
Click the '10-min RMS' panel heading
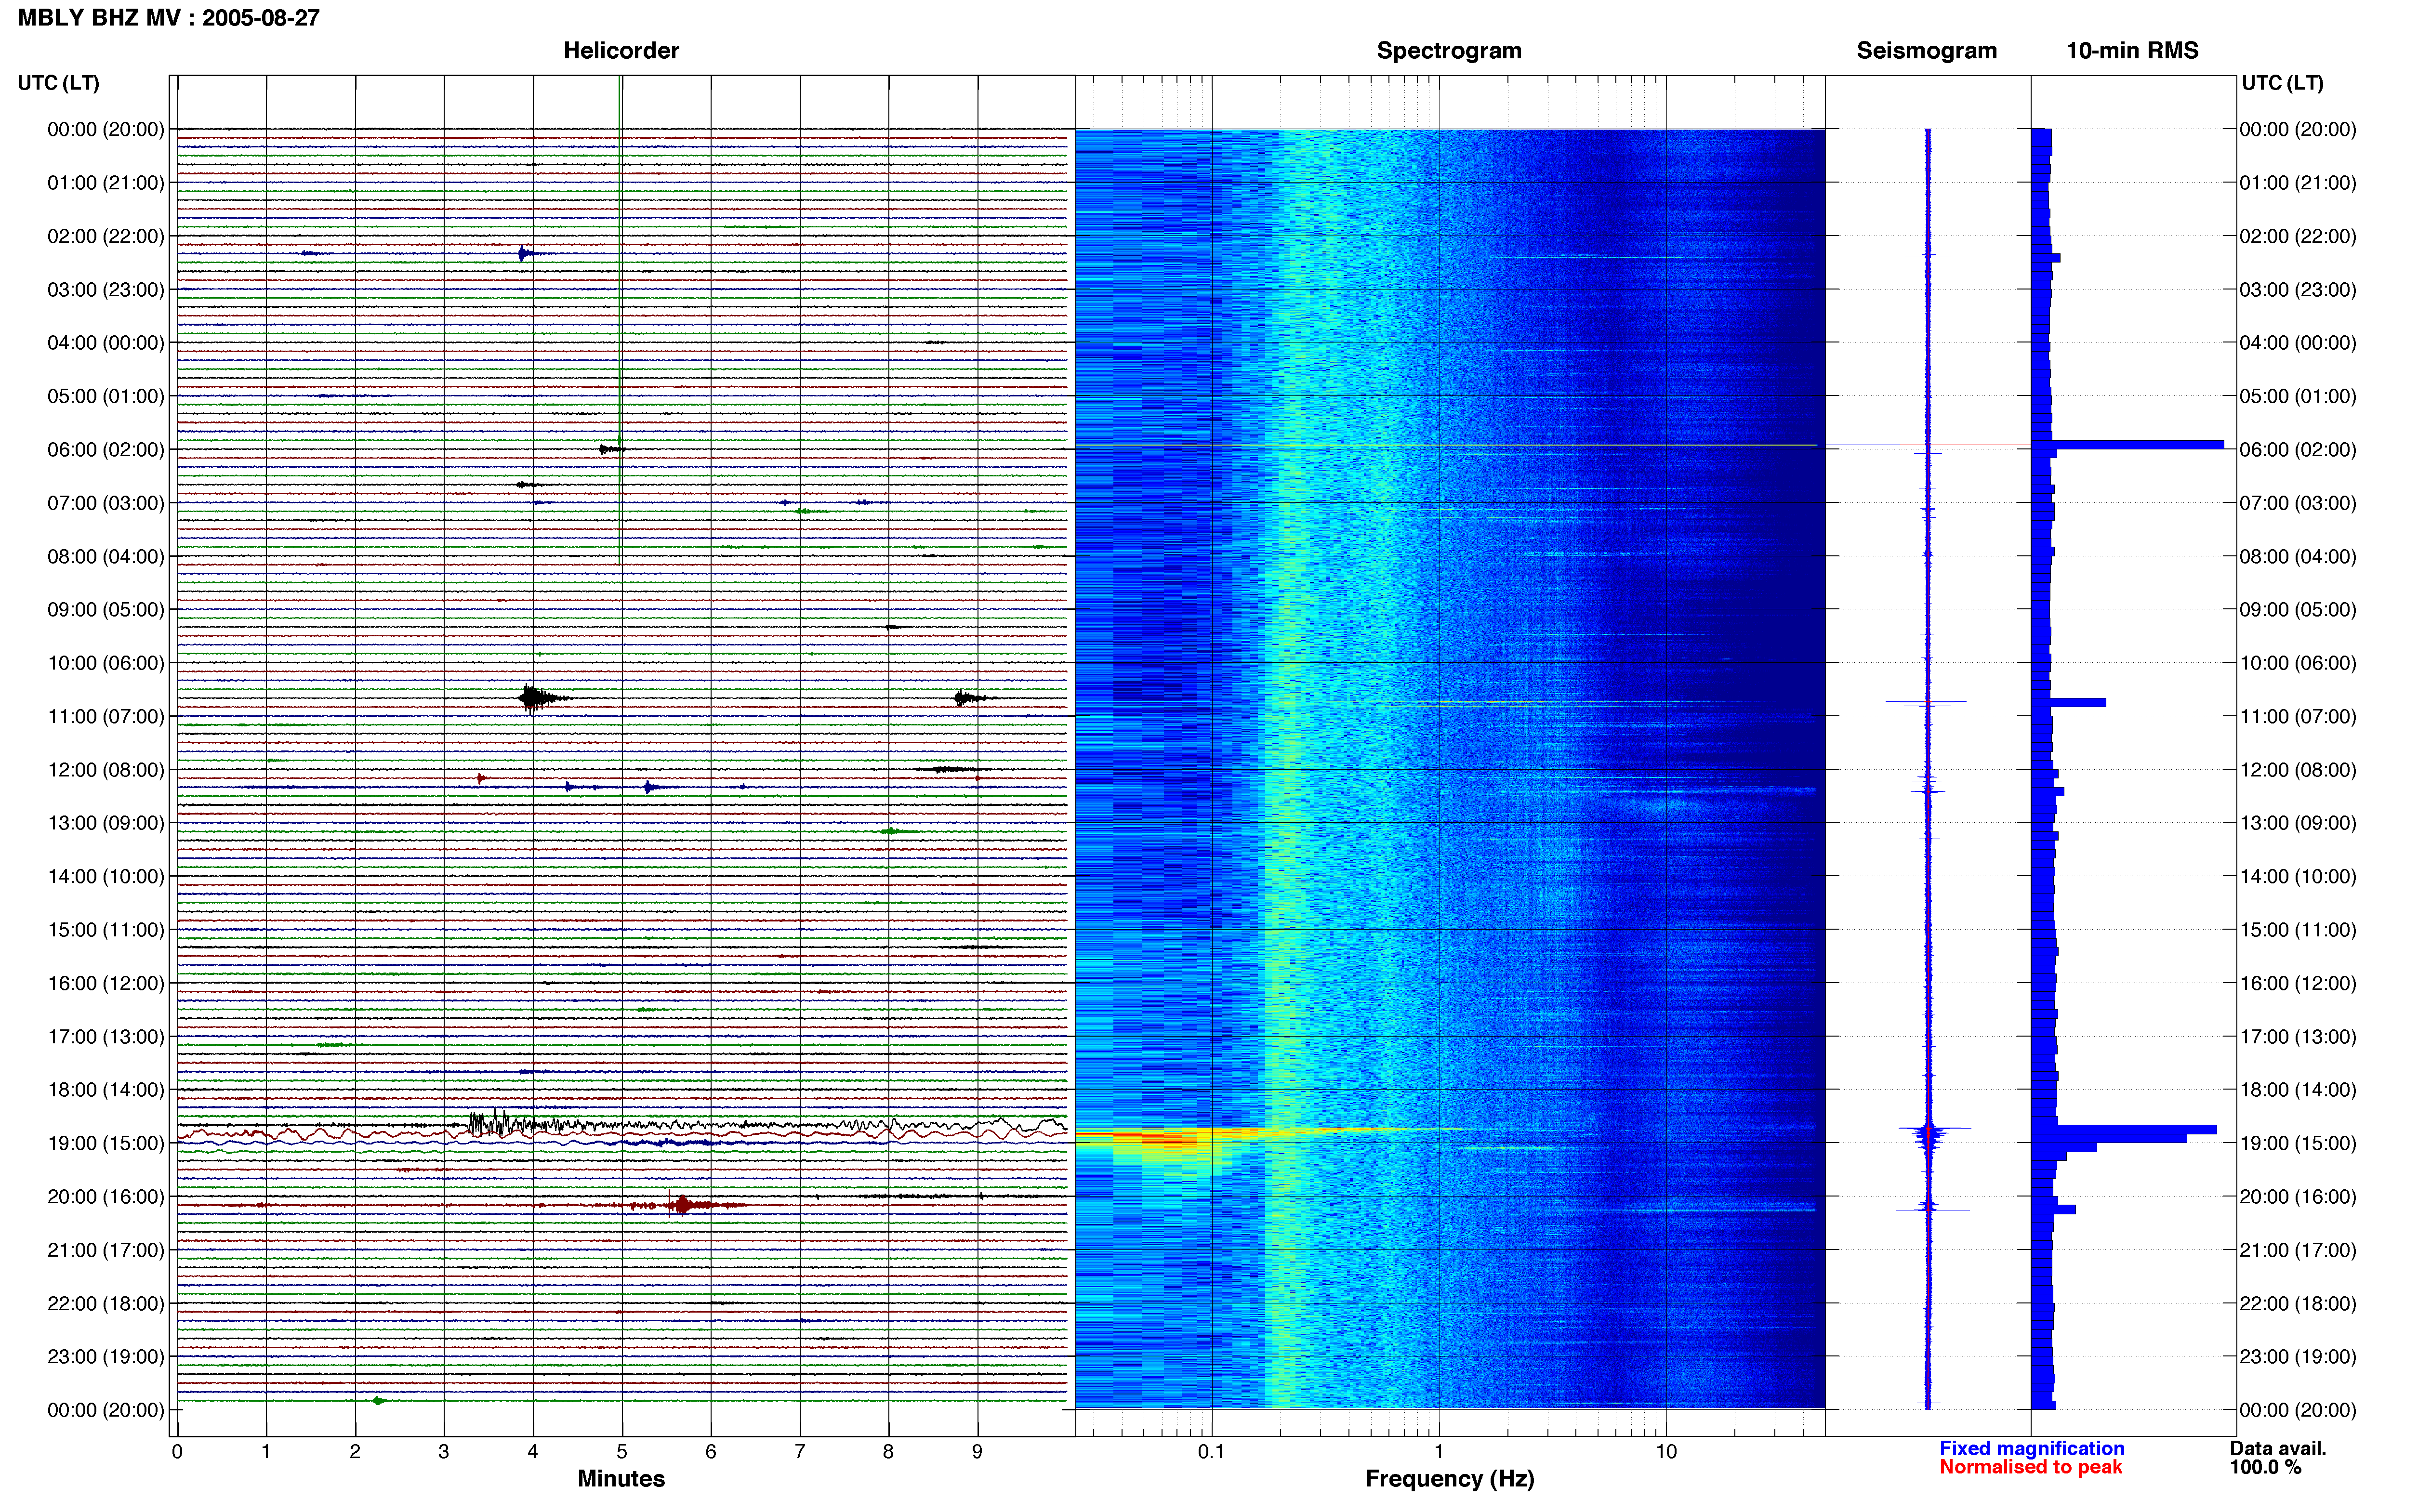(x=2132, y=51)
